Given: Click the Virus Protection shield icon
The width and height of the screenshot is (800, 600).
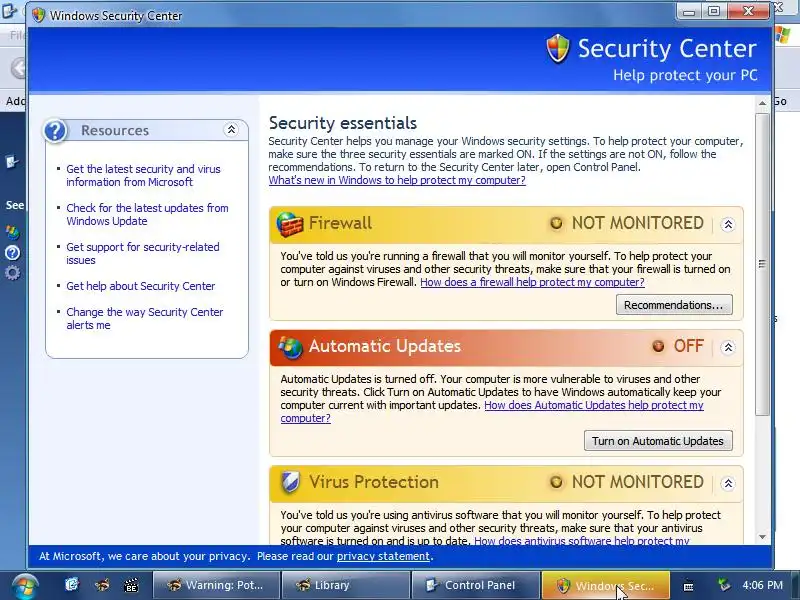Looking at the screenshot, I should pos(290,482).
